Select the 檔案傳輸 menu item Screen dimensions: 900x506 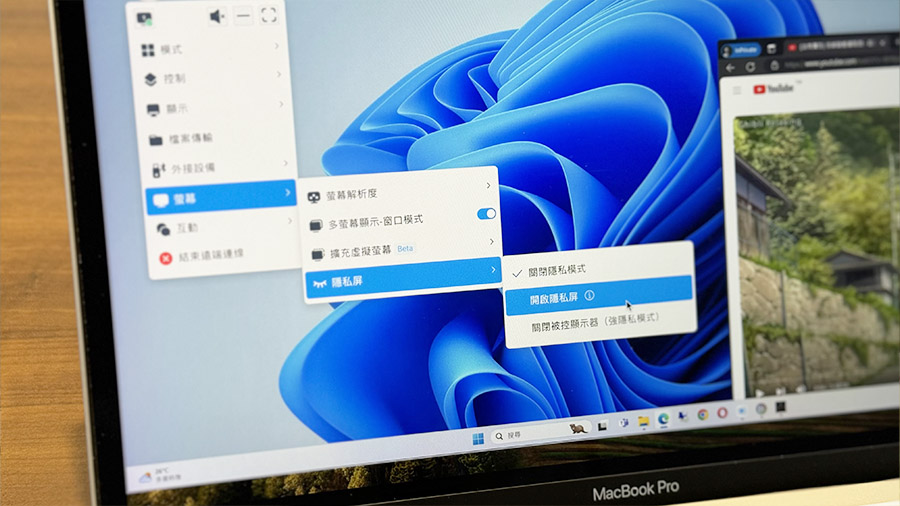217,138
